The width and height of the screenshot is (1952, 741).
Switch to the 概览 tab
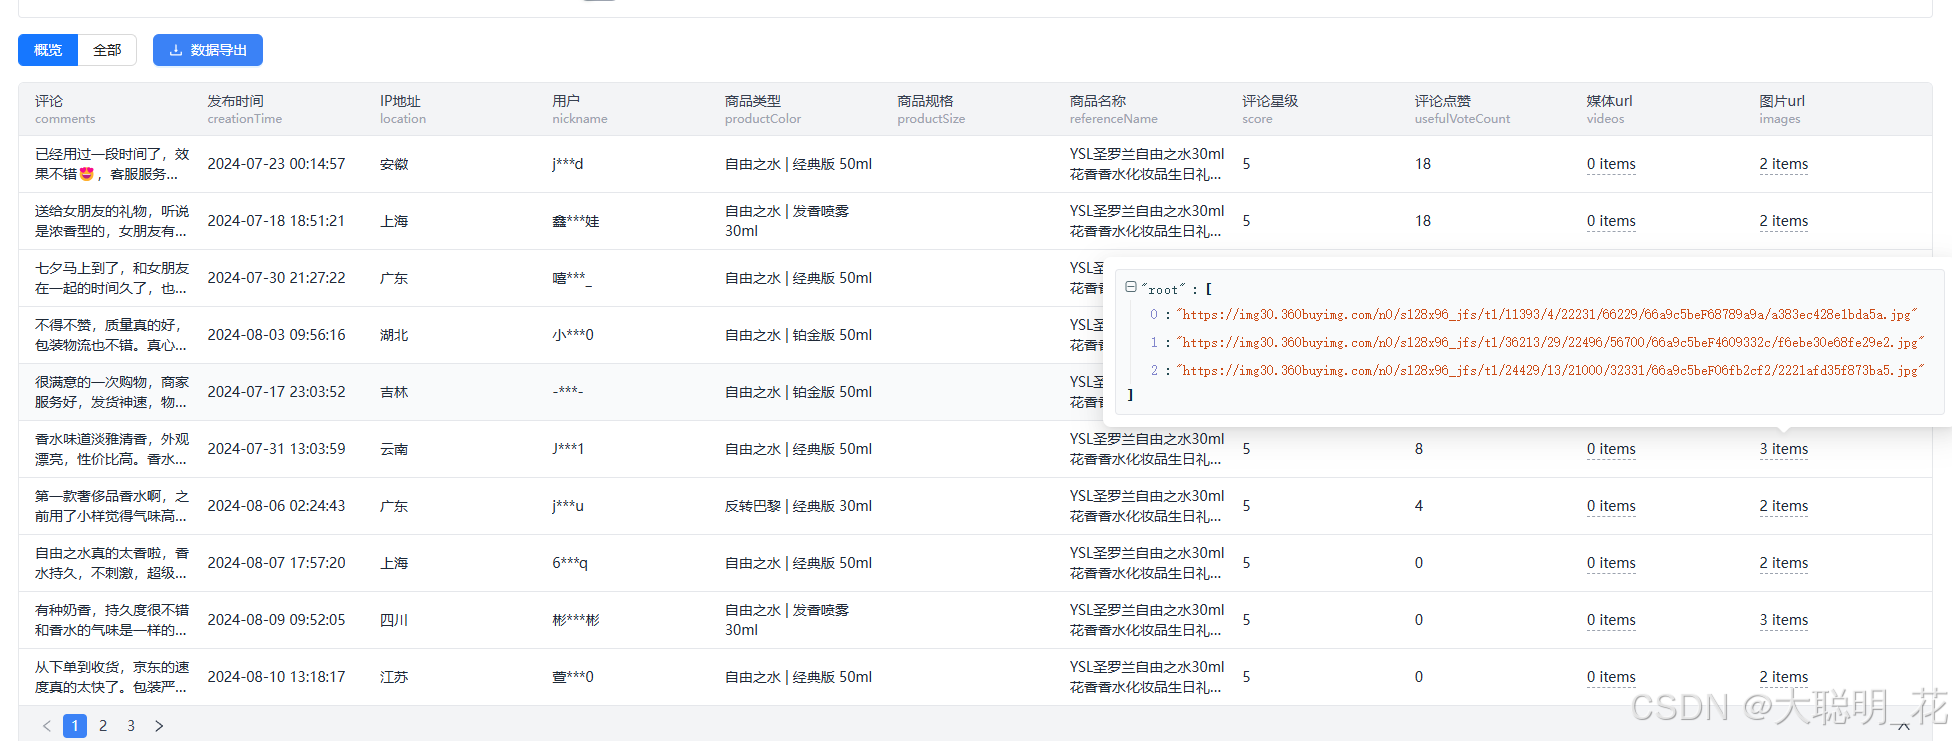(48, 50)
